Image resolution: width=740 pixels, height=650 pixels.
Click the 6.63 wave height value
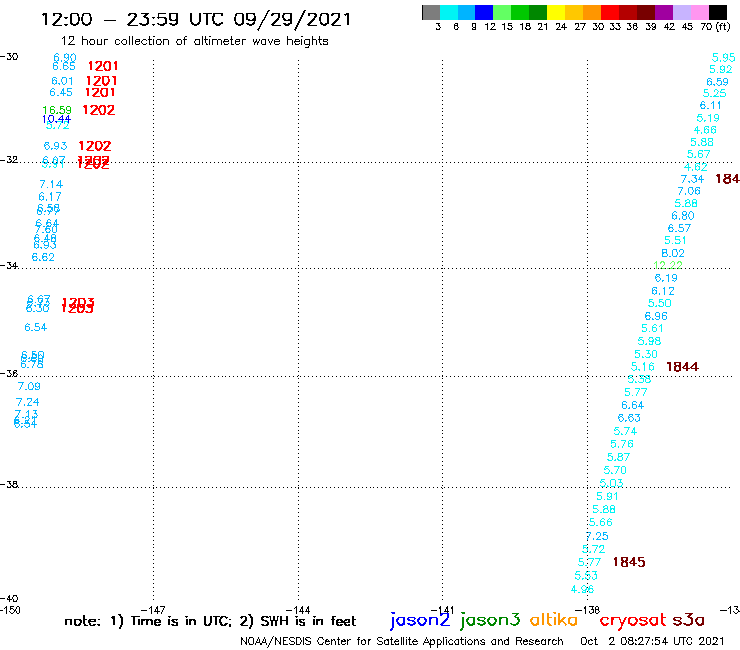[629, 418]
